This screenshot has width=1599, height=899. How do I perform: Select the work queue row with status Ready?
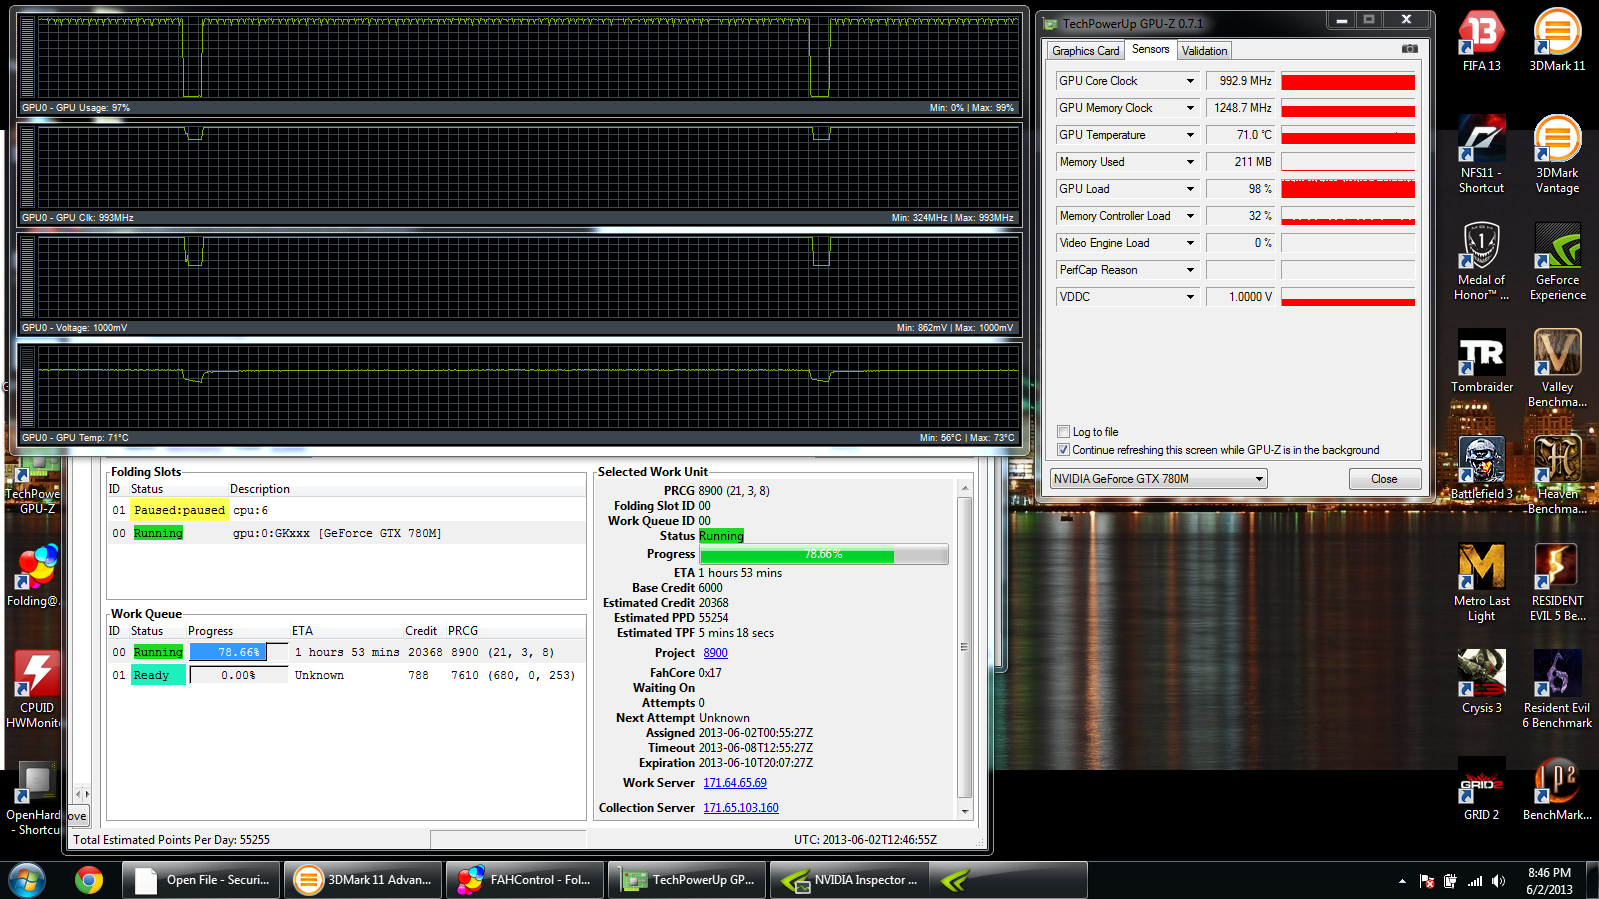[346, 675]
